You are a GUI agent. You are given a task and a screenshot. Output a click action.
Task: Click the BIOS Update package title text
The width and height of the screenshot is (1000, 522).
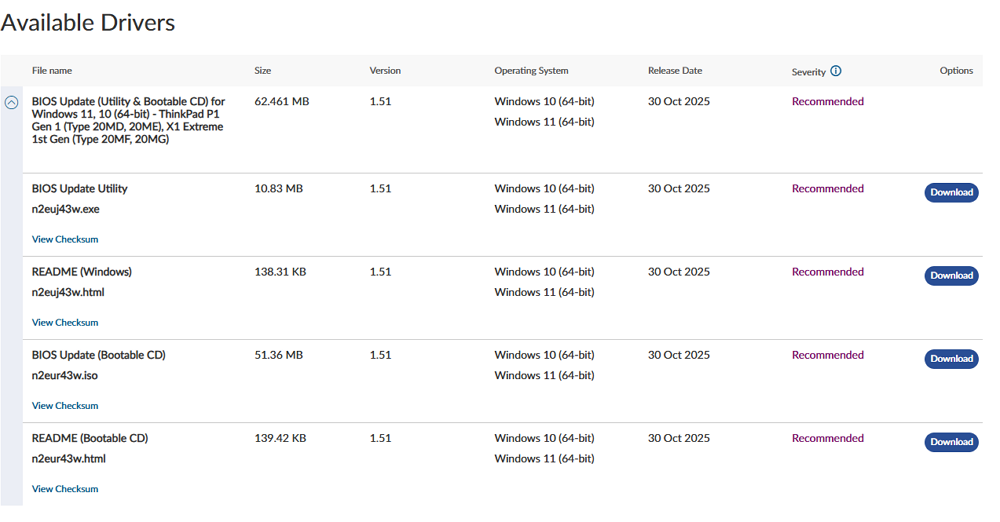tap(128, 120)
